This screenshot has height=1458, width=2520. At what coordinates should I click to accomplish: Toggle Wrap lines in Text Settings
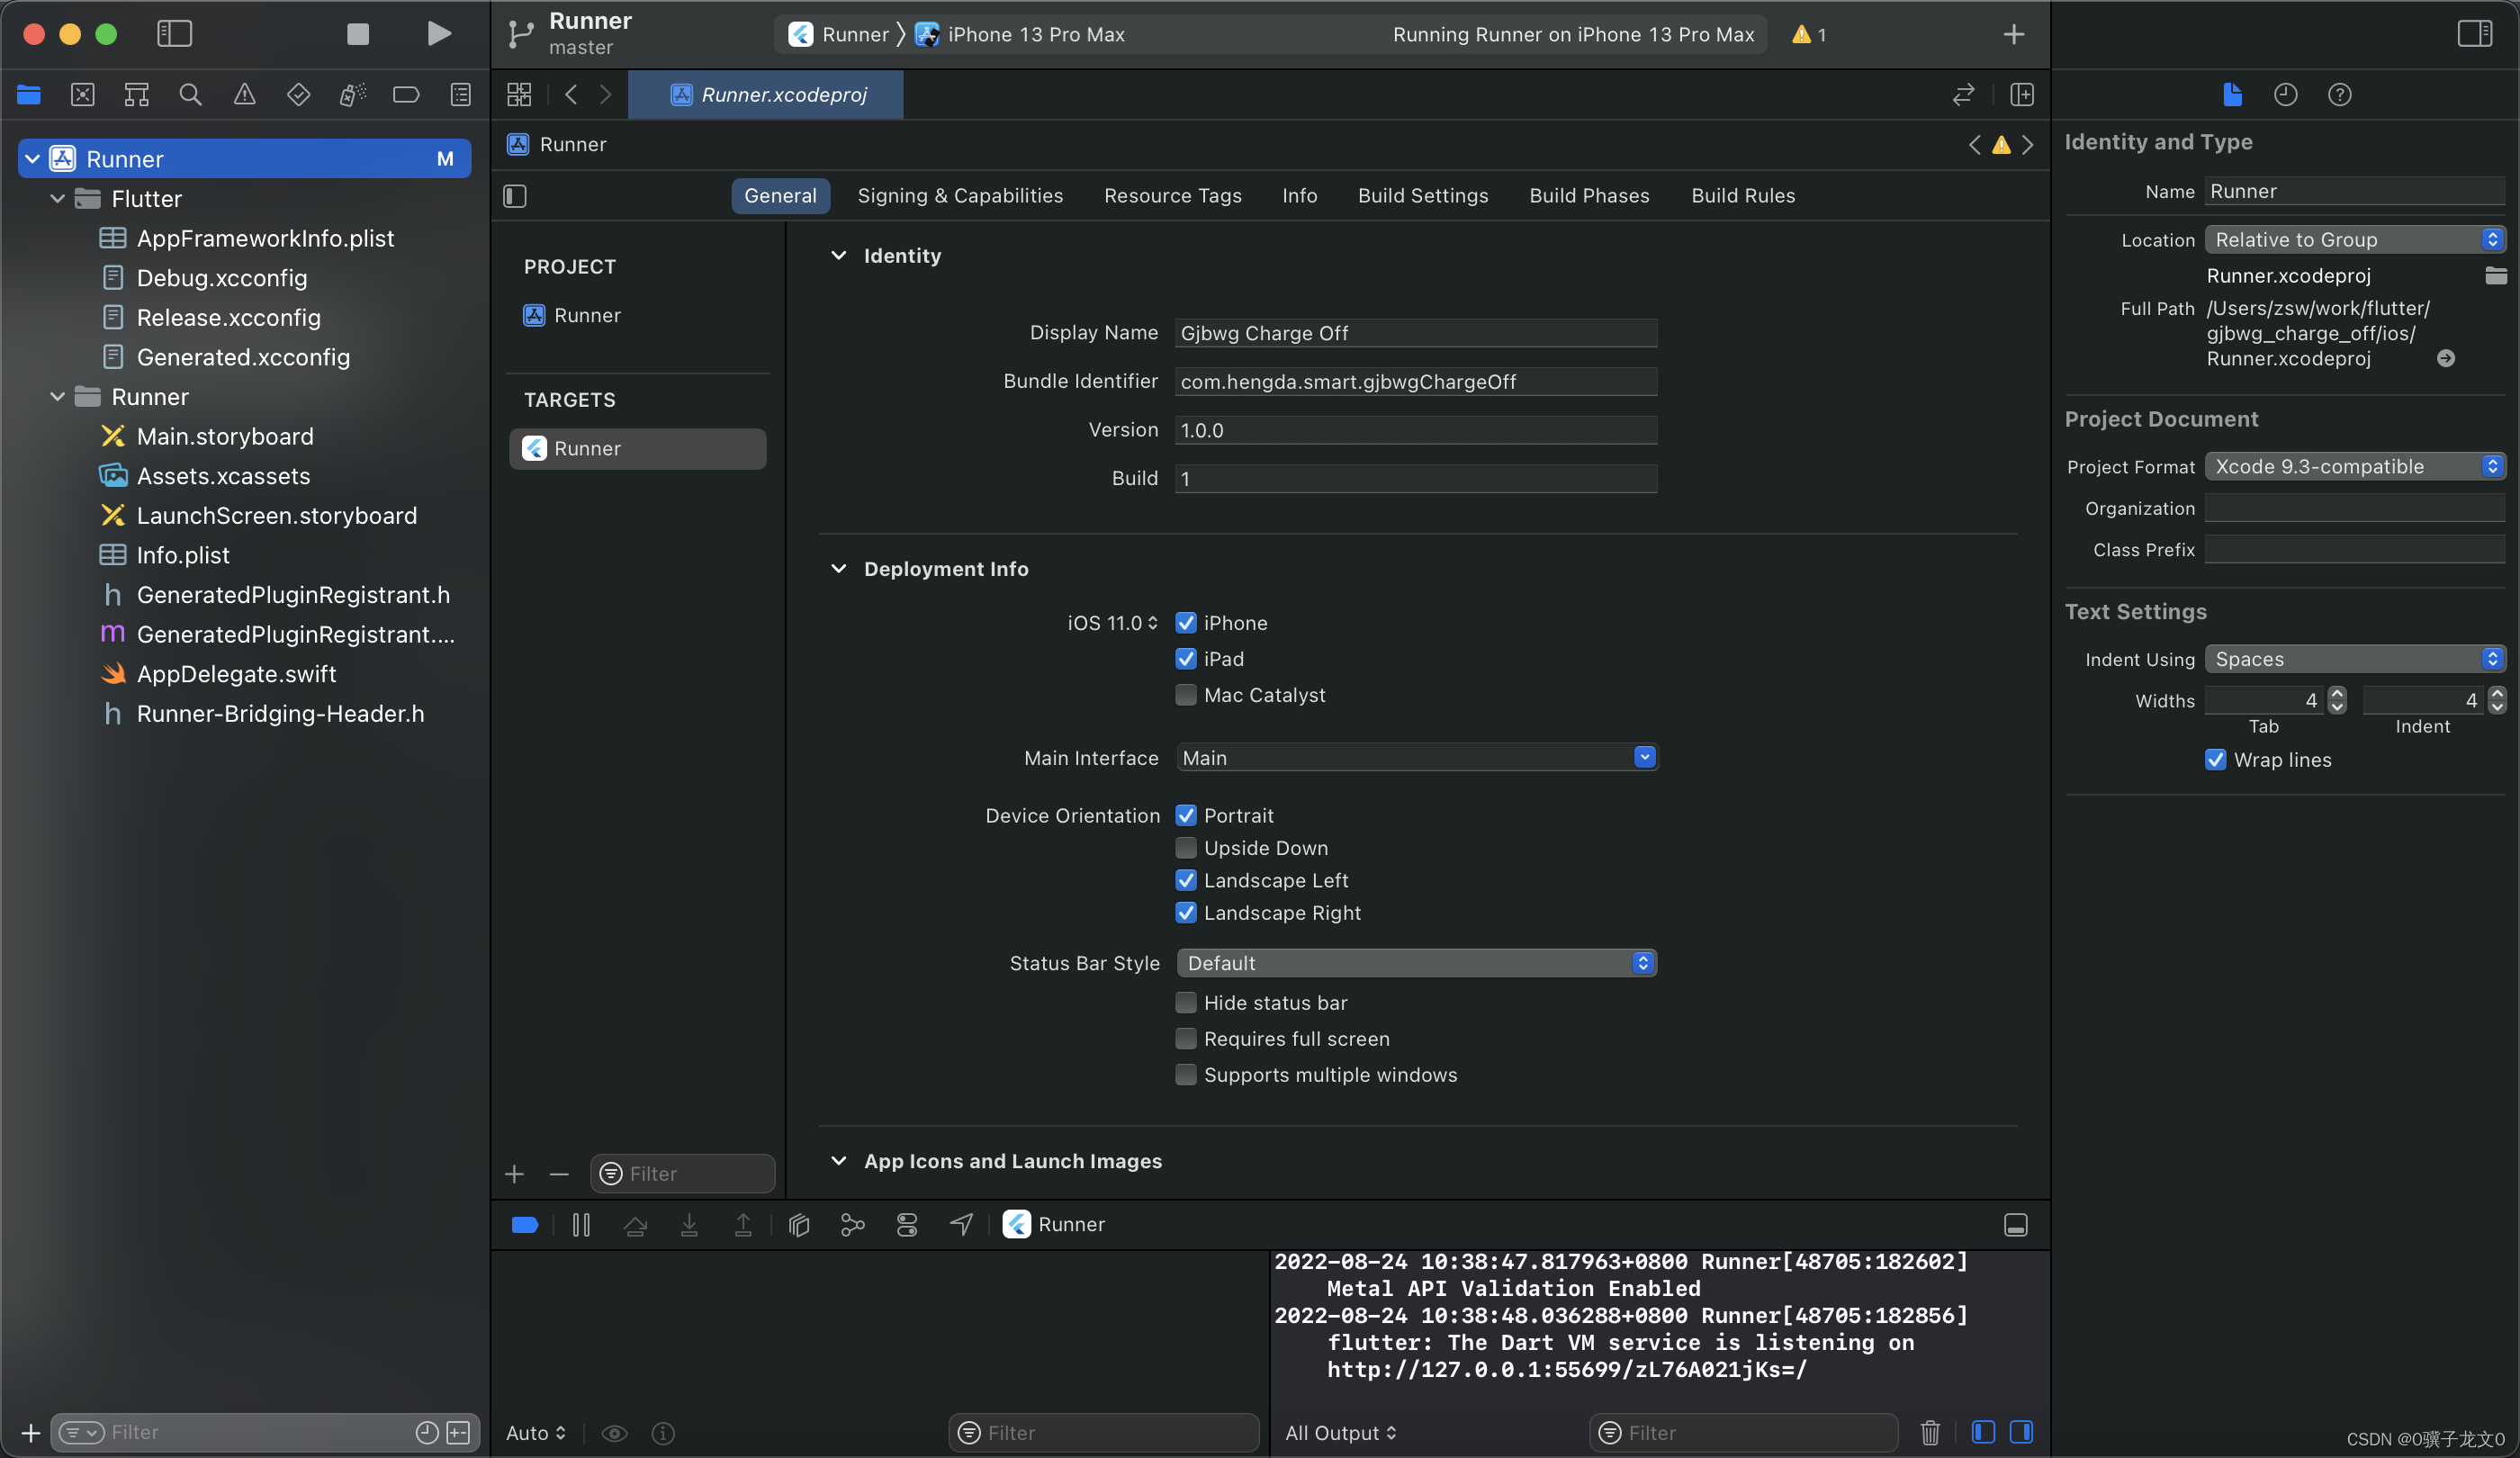pos(2216,760)
